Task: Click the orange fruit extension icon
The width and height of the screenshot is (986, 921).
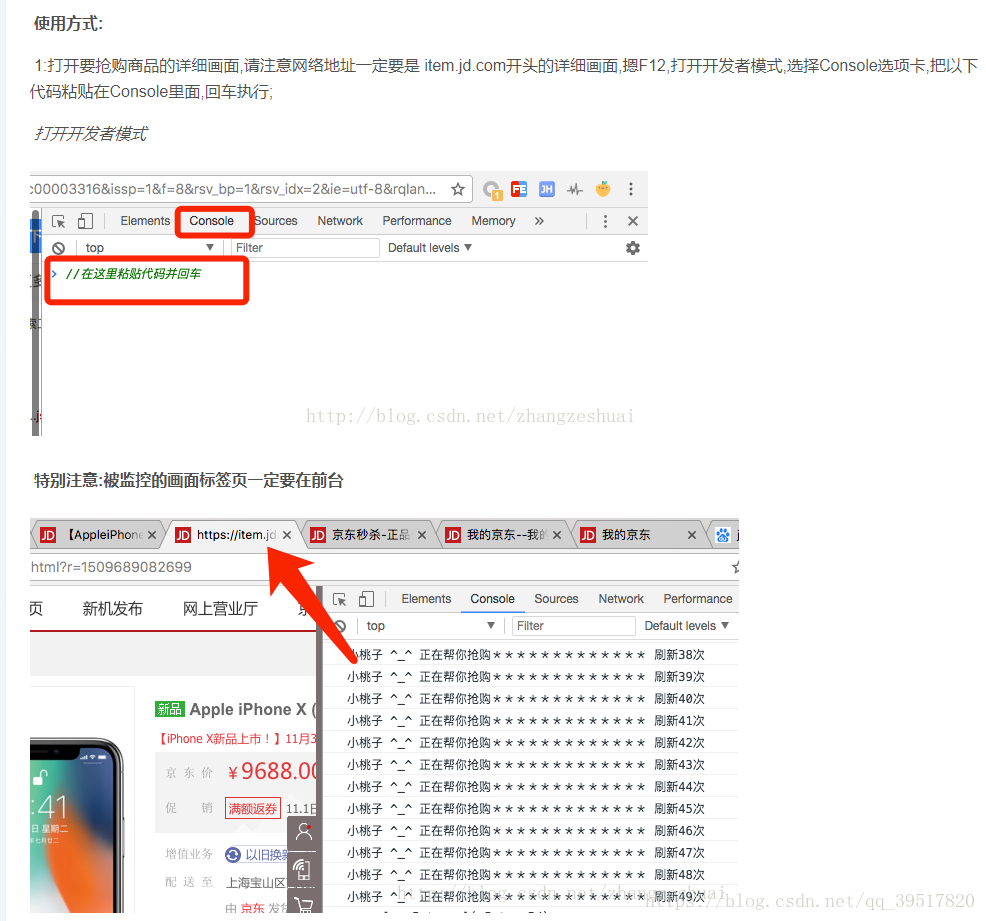Action: (603, 189)
